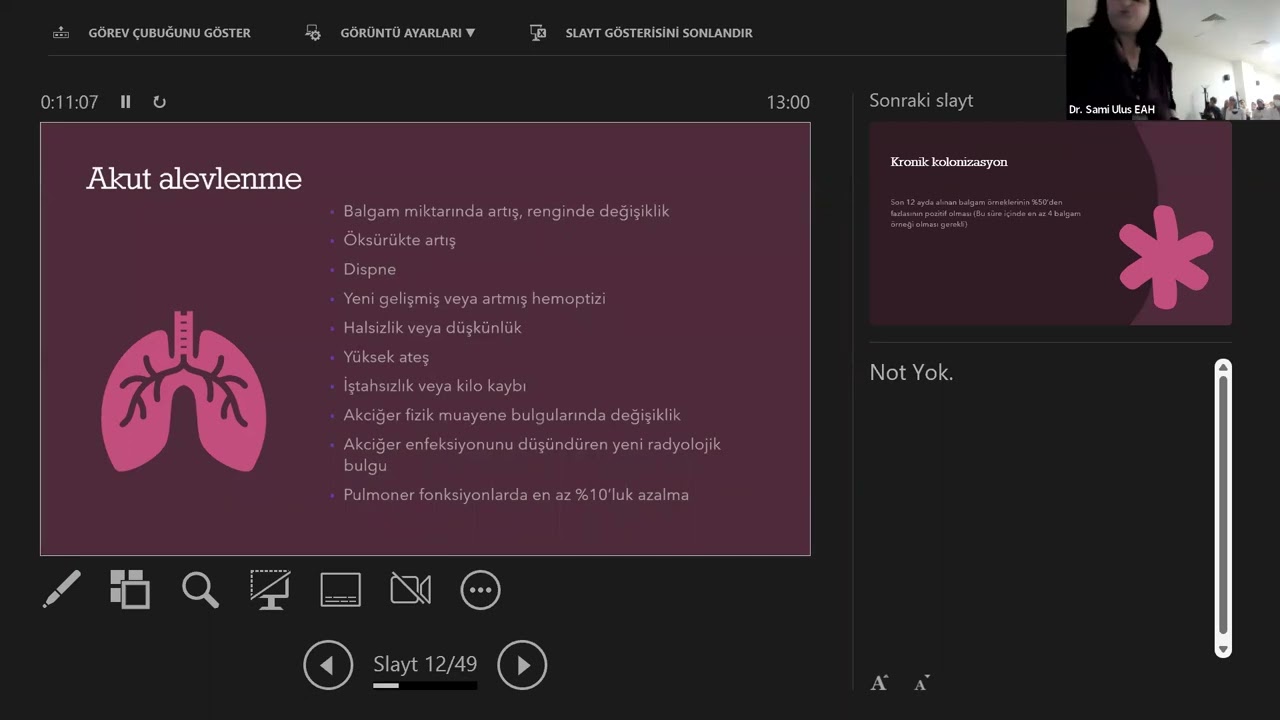Select the Kronik kolonizasyon next slide preview
This screenshot has width=1280, height=720.
coord(1050,223)
